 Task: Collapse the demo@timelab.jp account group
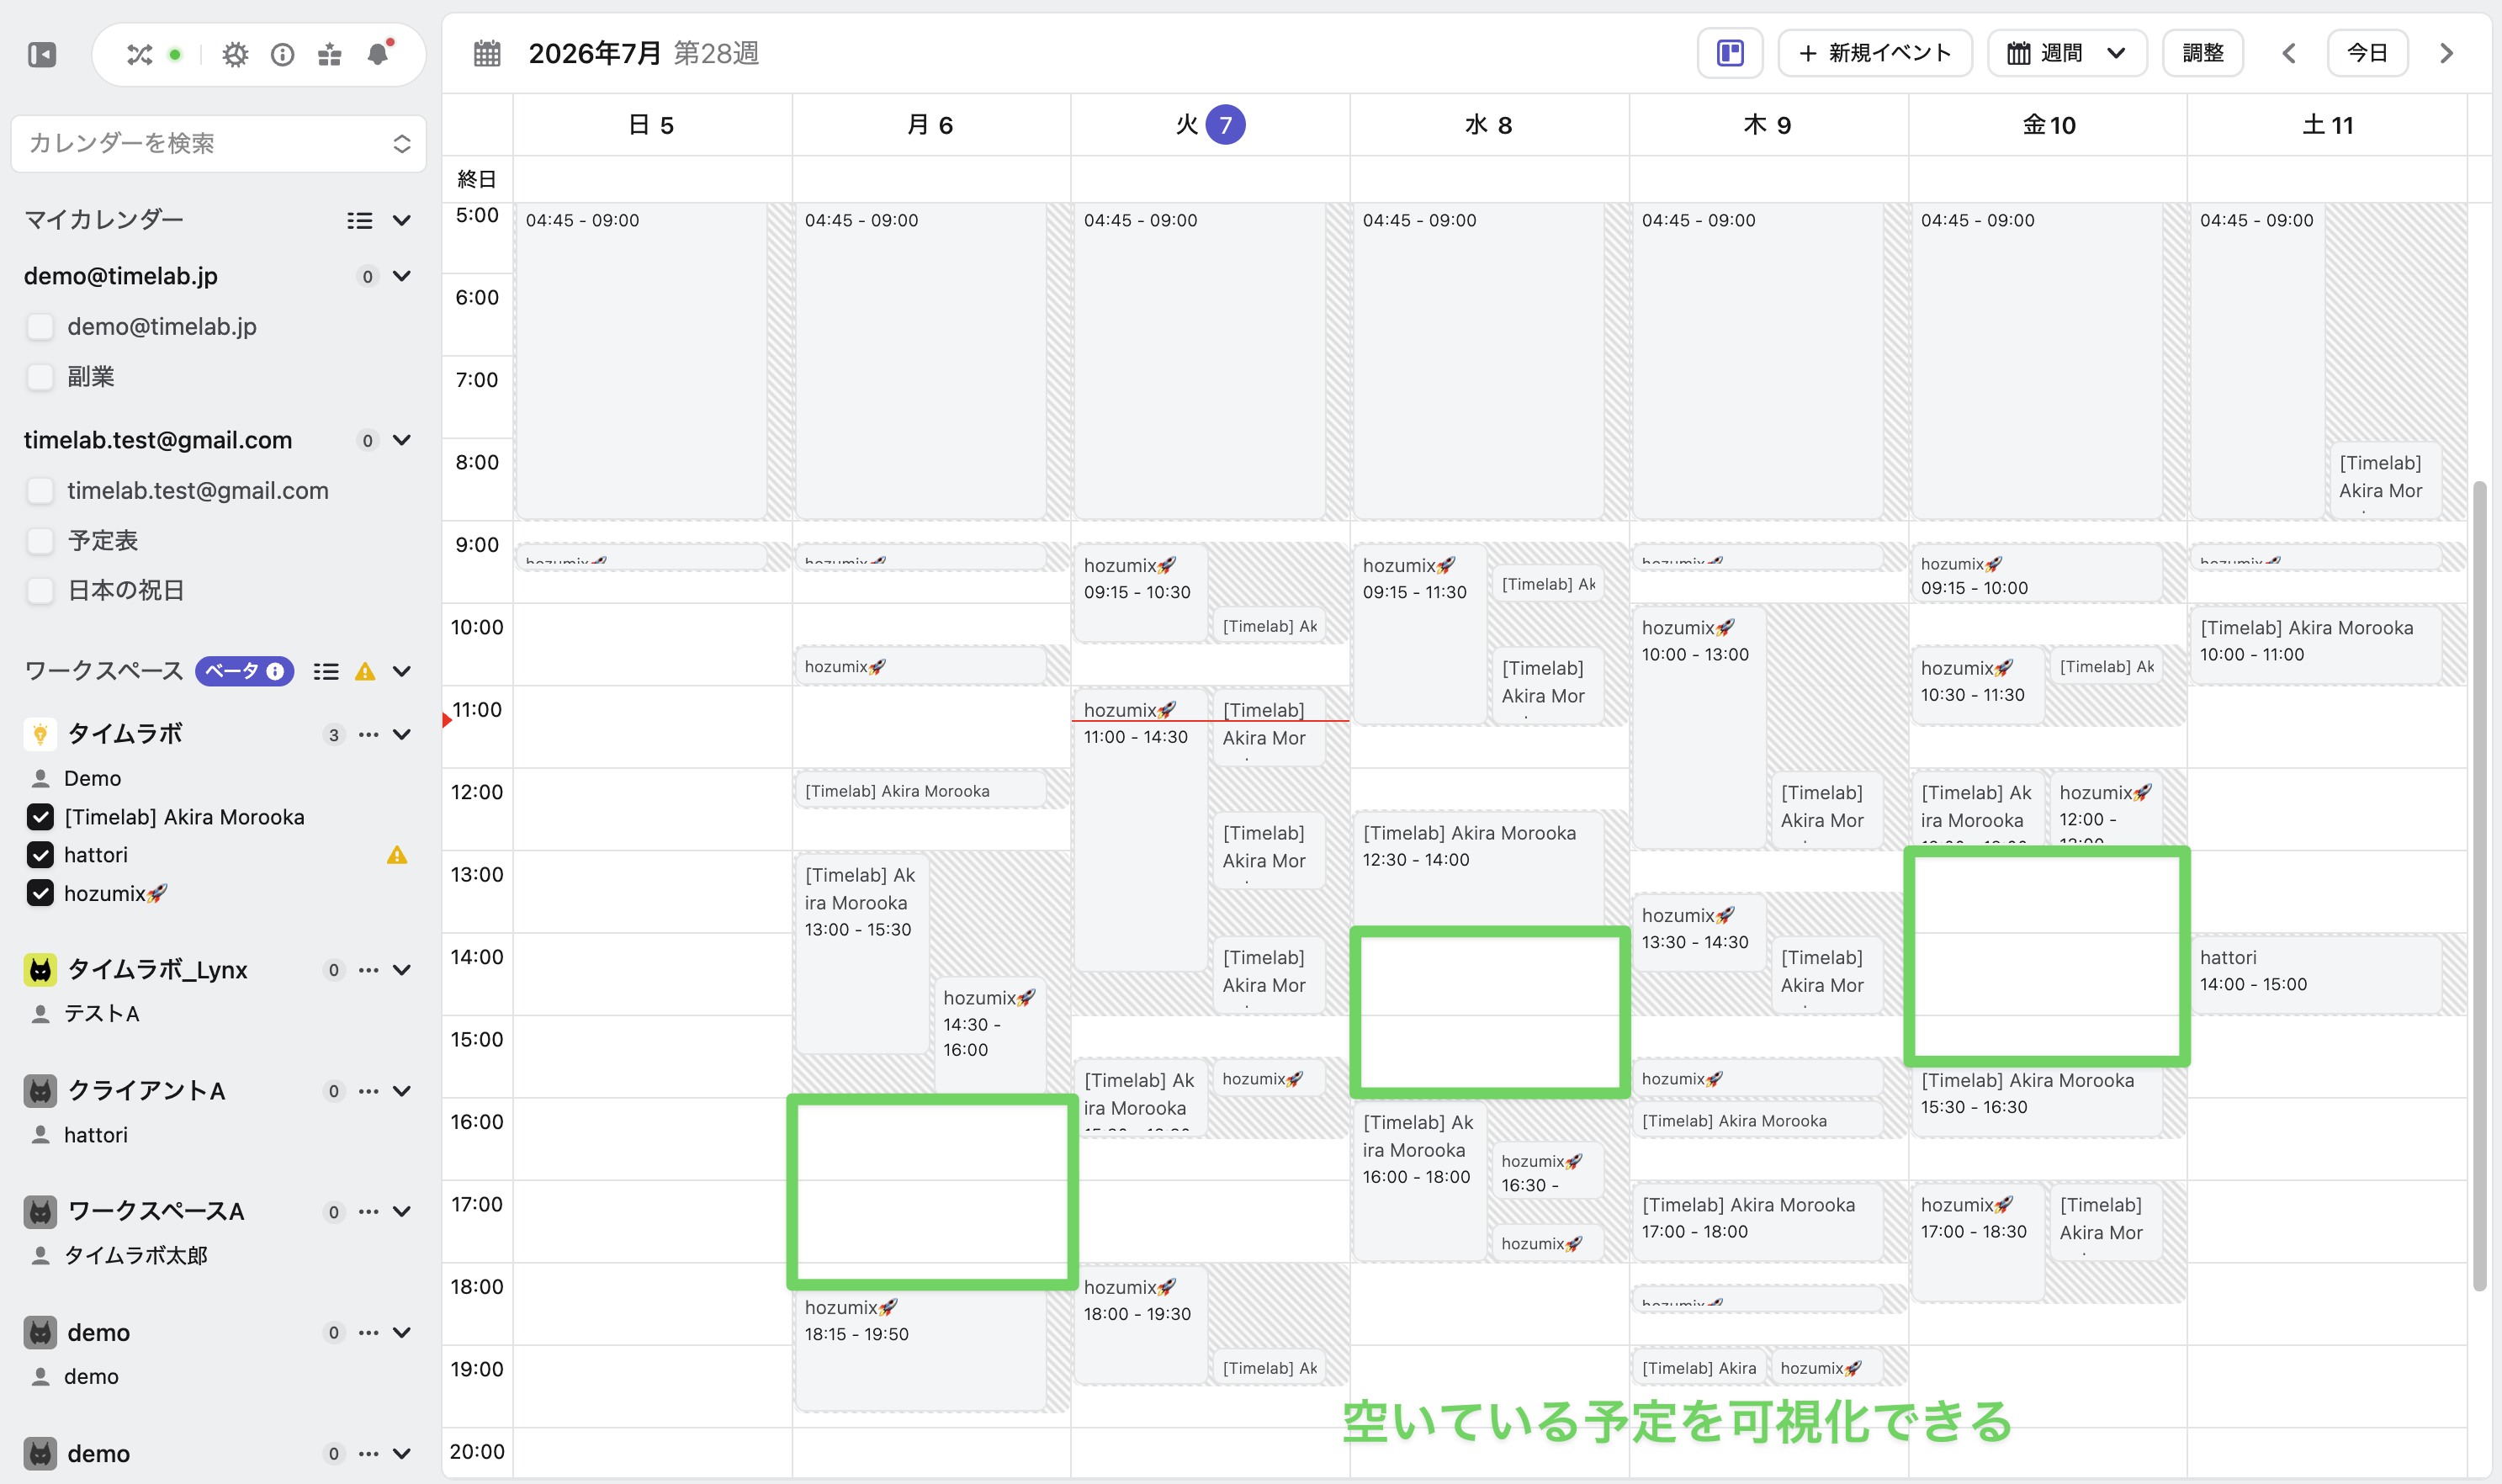pyautogui.click(x=401, y=276)
